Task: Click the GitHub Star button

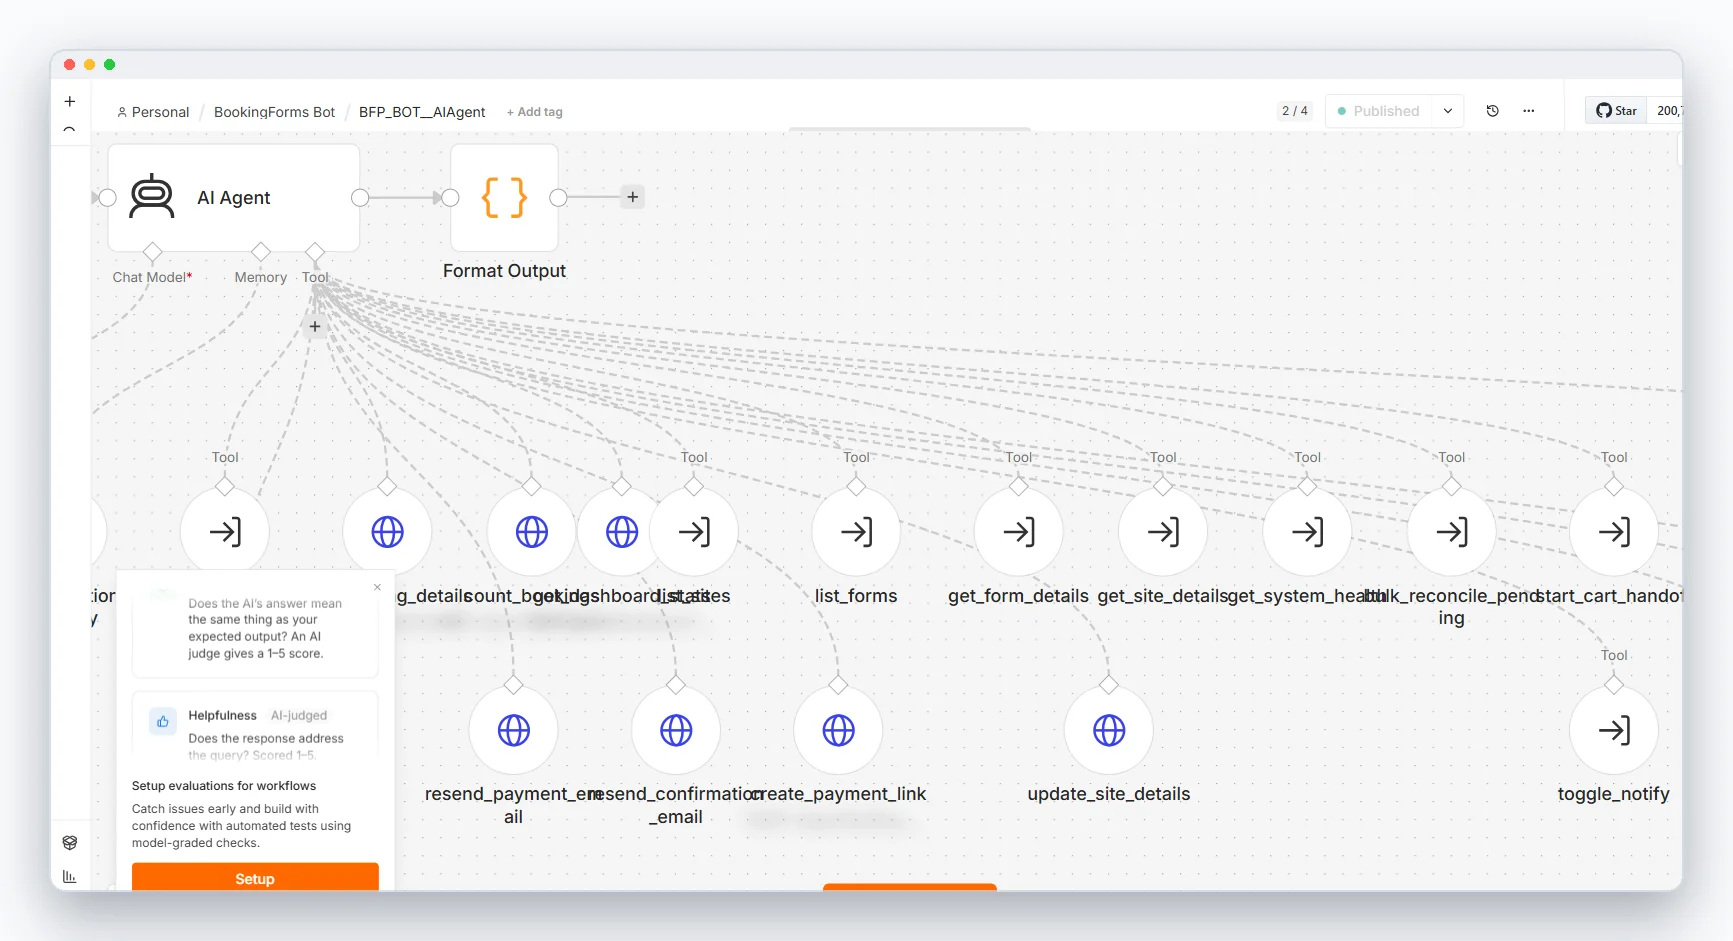Action: (1616, 111)
